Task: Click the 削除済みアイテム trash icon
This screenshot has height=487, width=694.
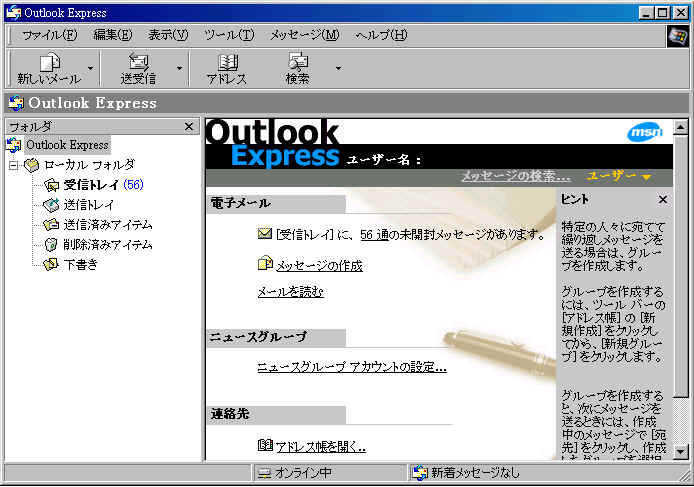Action: point(51,244)
